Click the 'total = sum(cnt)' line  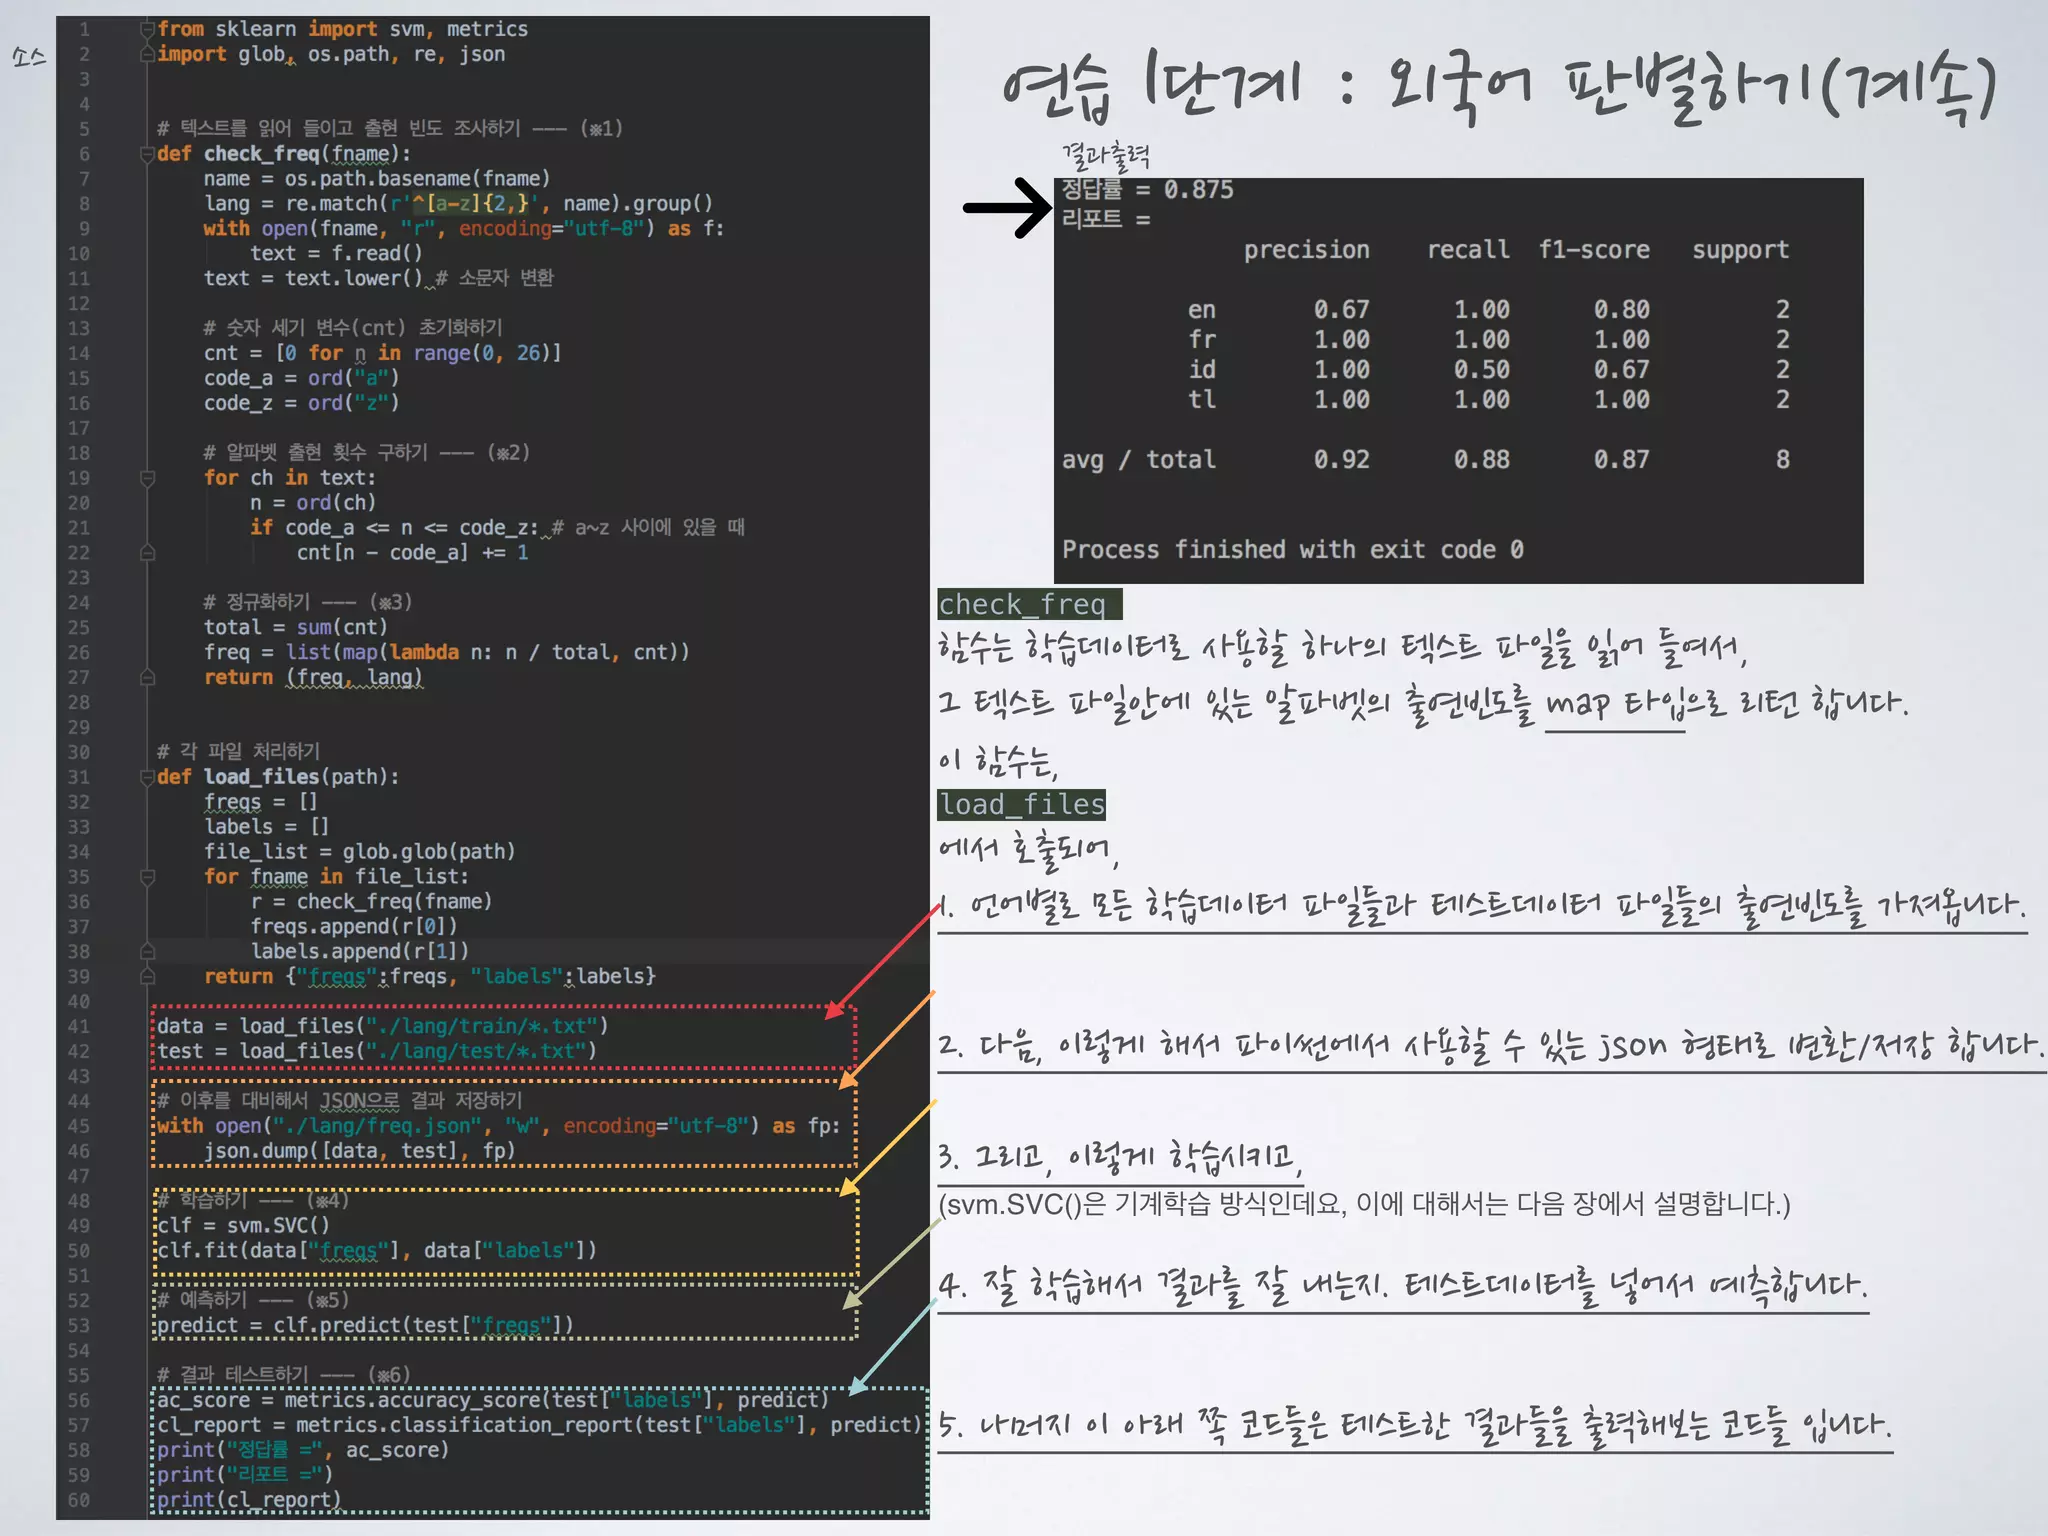(295, 628)
